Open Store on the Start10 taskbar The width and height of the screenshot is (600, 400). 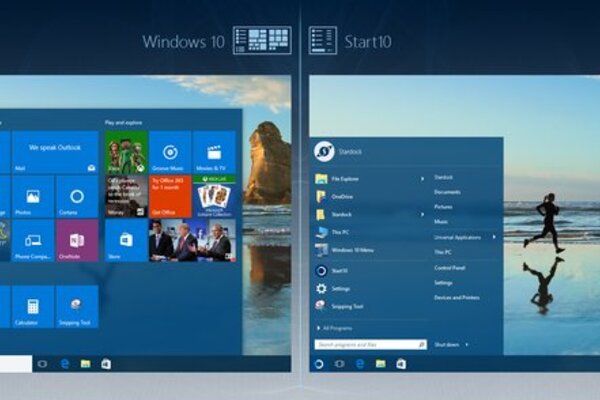[x=401, y=364]
